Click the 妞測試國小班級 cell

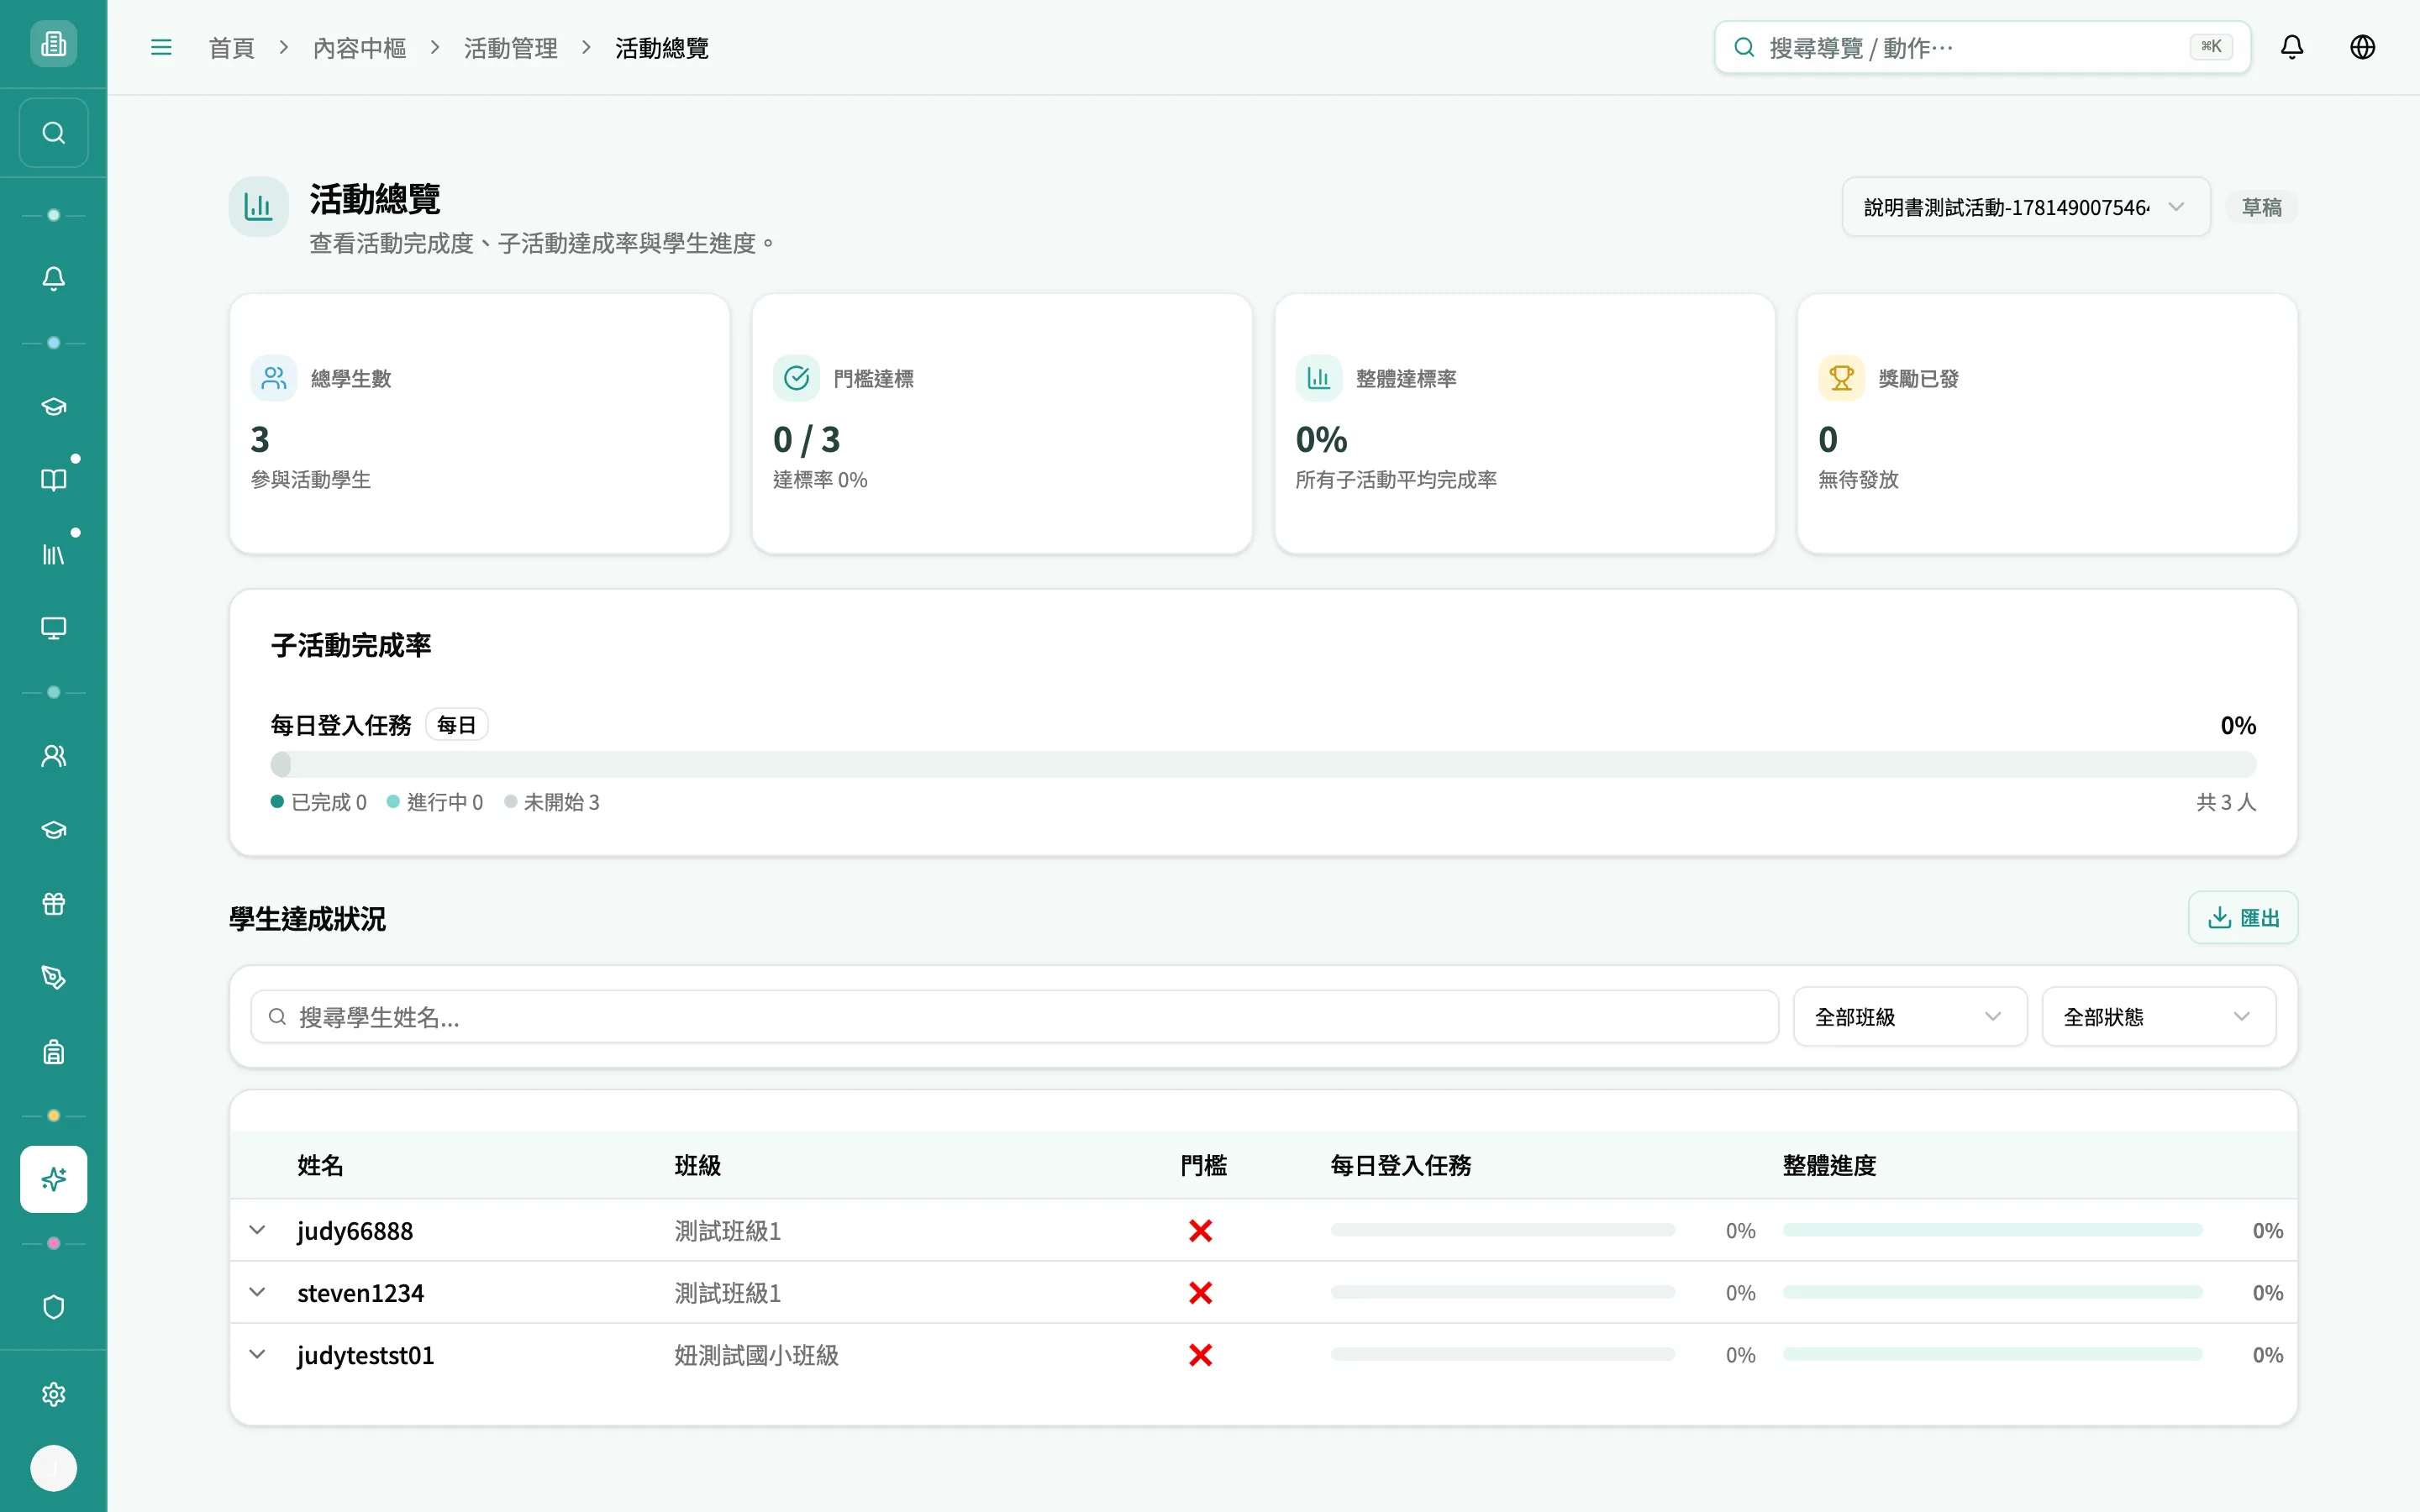[756, 1355]
